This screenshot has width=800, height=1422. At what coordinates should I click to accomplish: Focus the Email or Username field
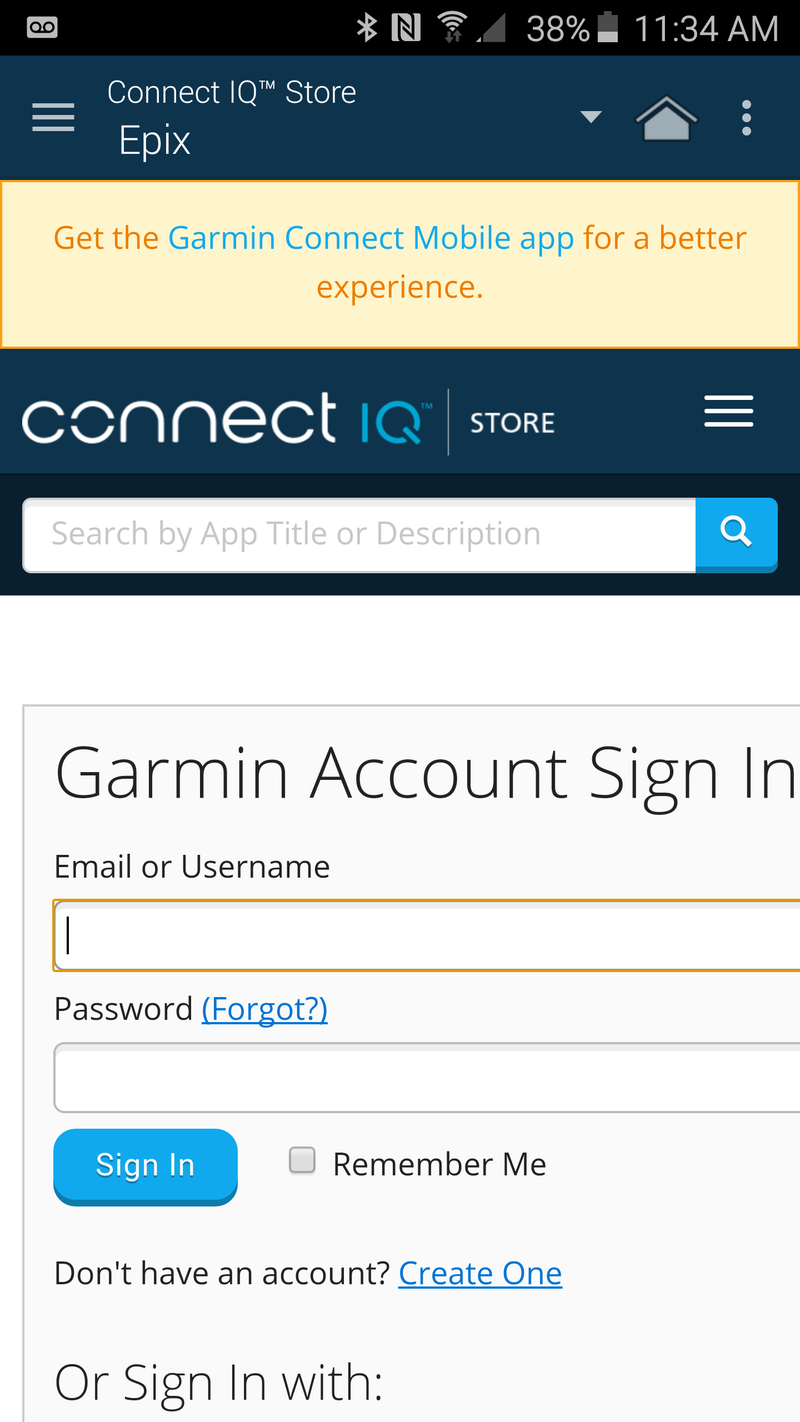click(x=427, y=936)
